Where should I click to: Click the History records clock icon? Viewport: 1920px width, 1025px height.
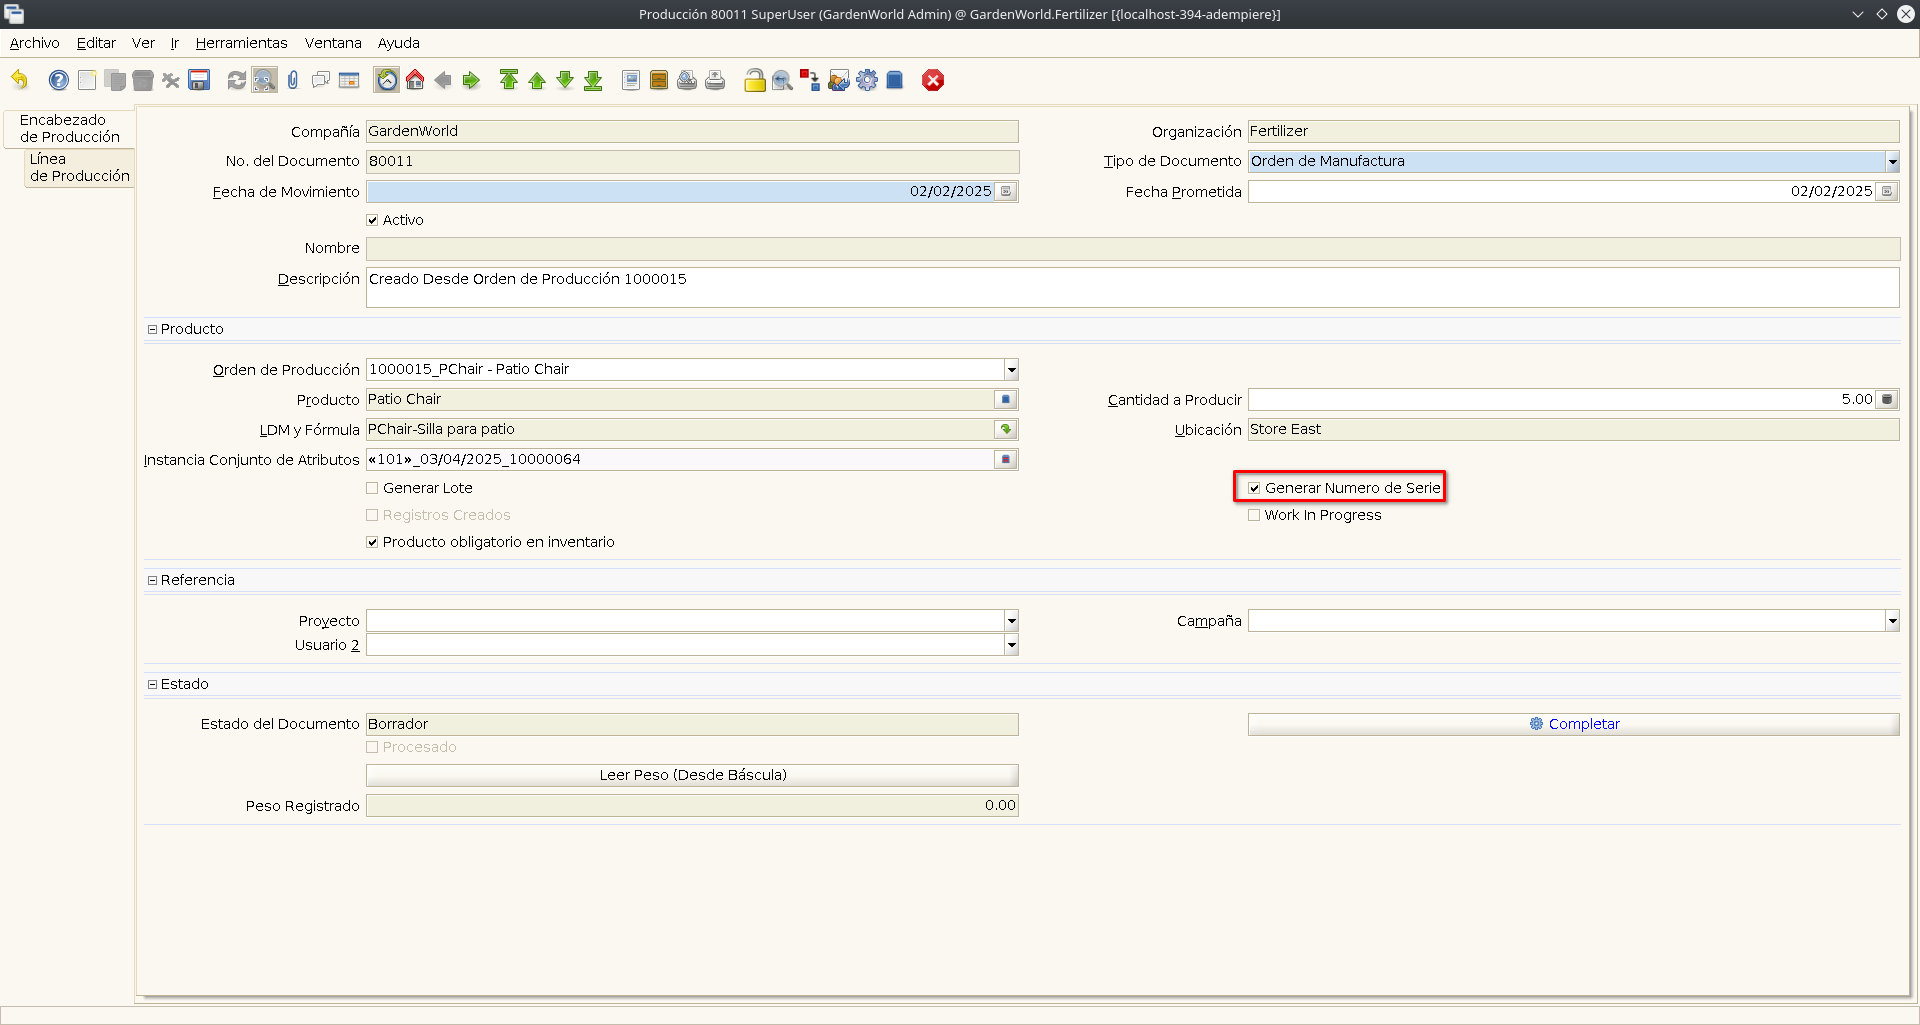click(x=387, y=80)
